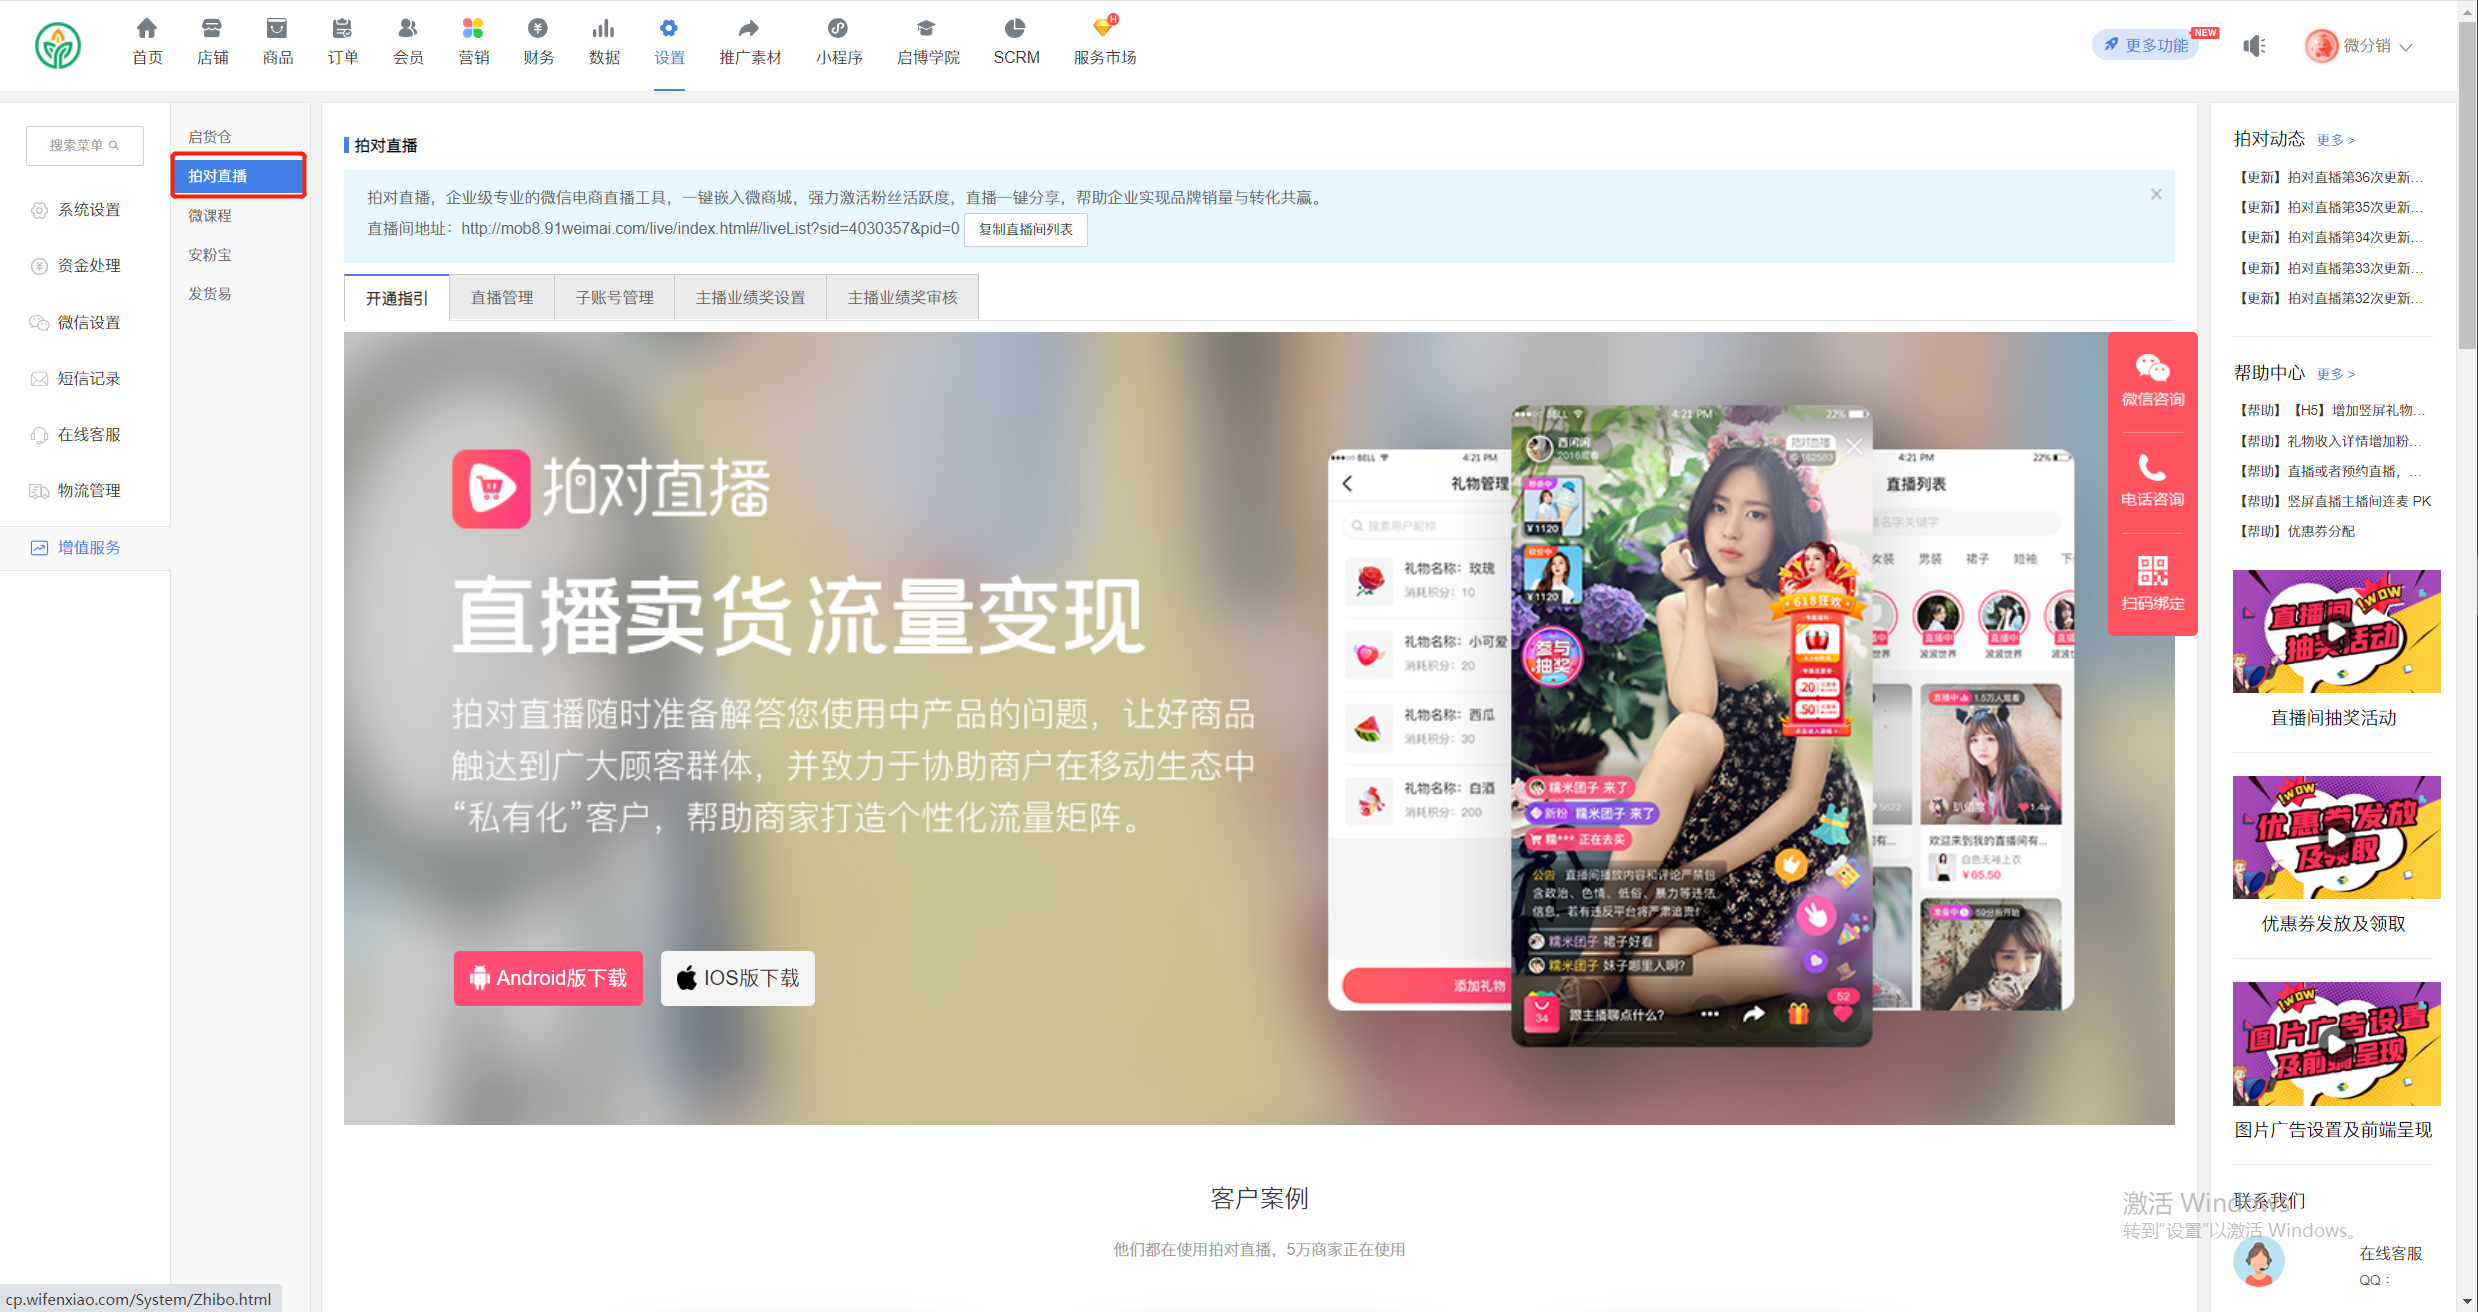Open the marketing (营销) colorful icon
2478x1312 pixels.
(x=473, y=28)
